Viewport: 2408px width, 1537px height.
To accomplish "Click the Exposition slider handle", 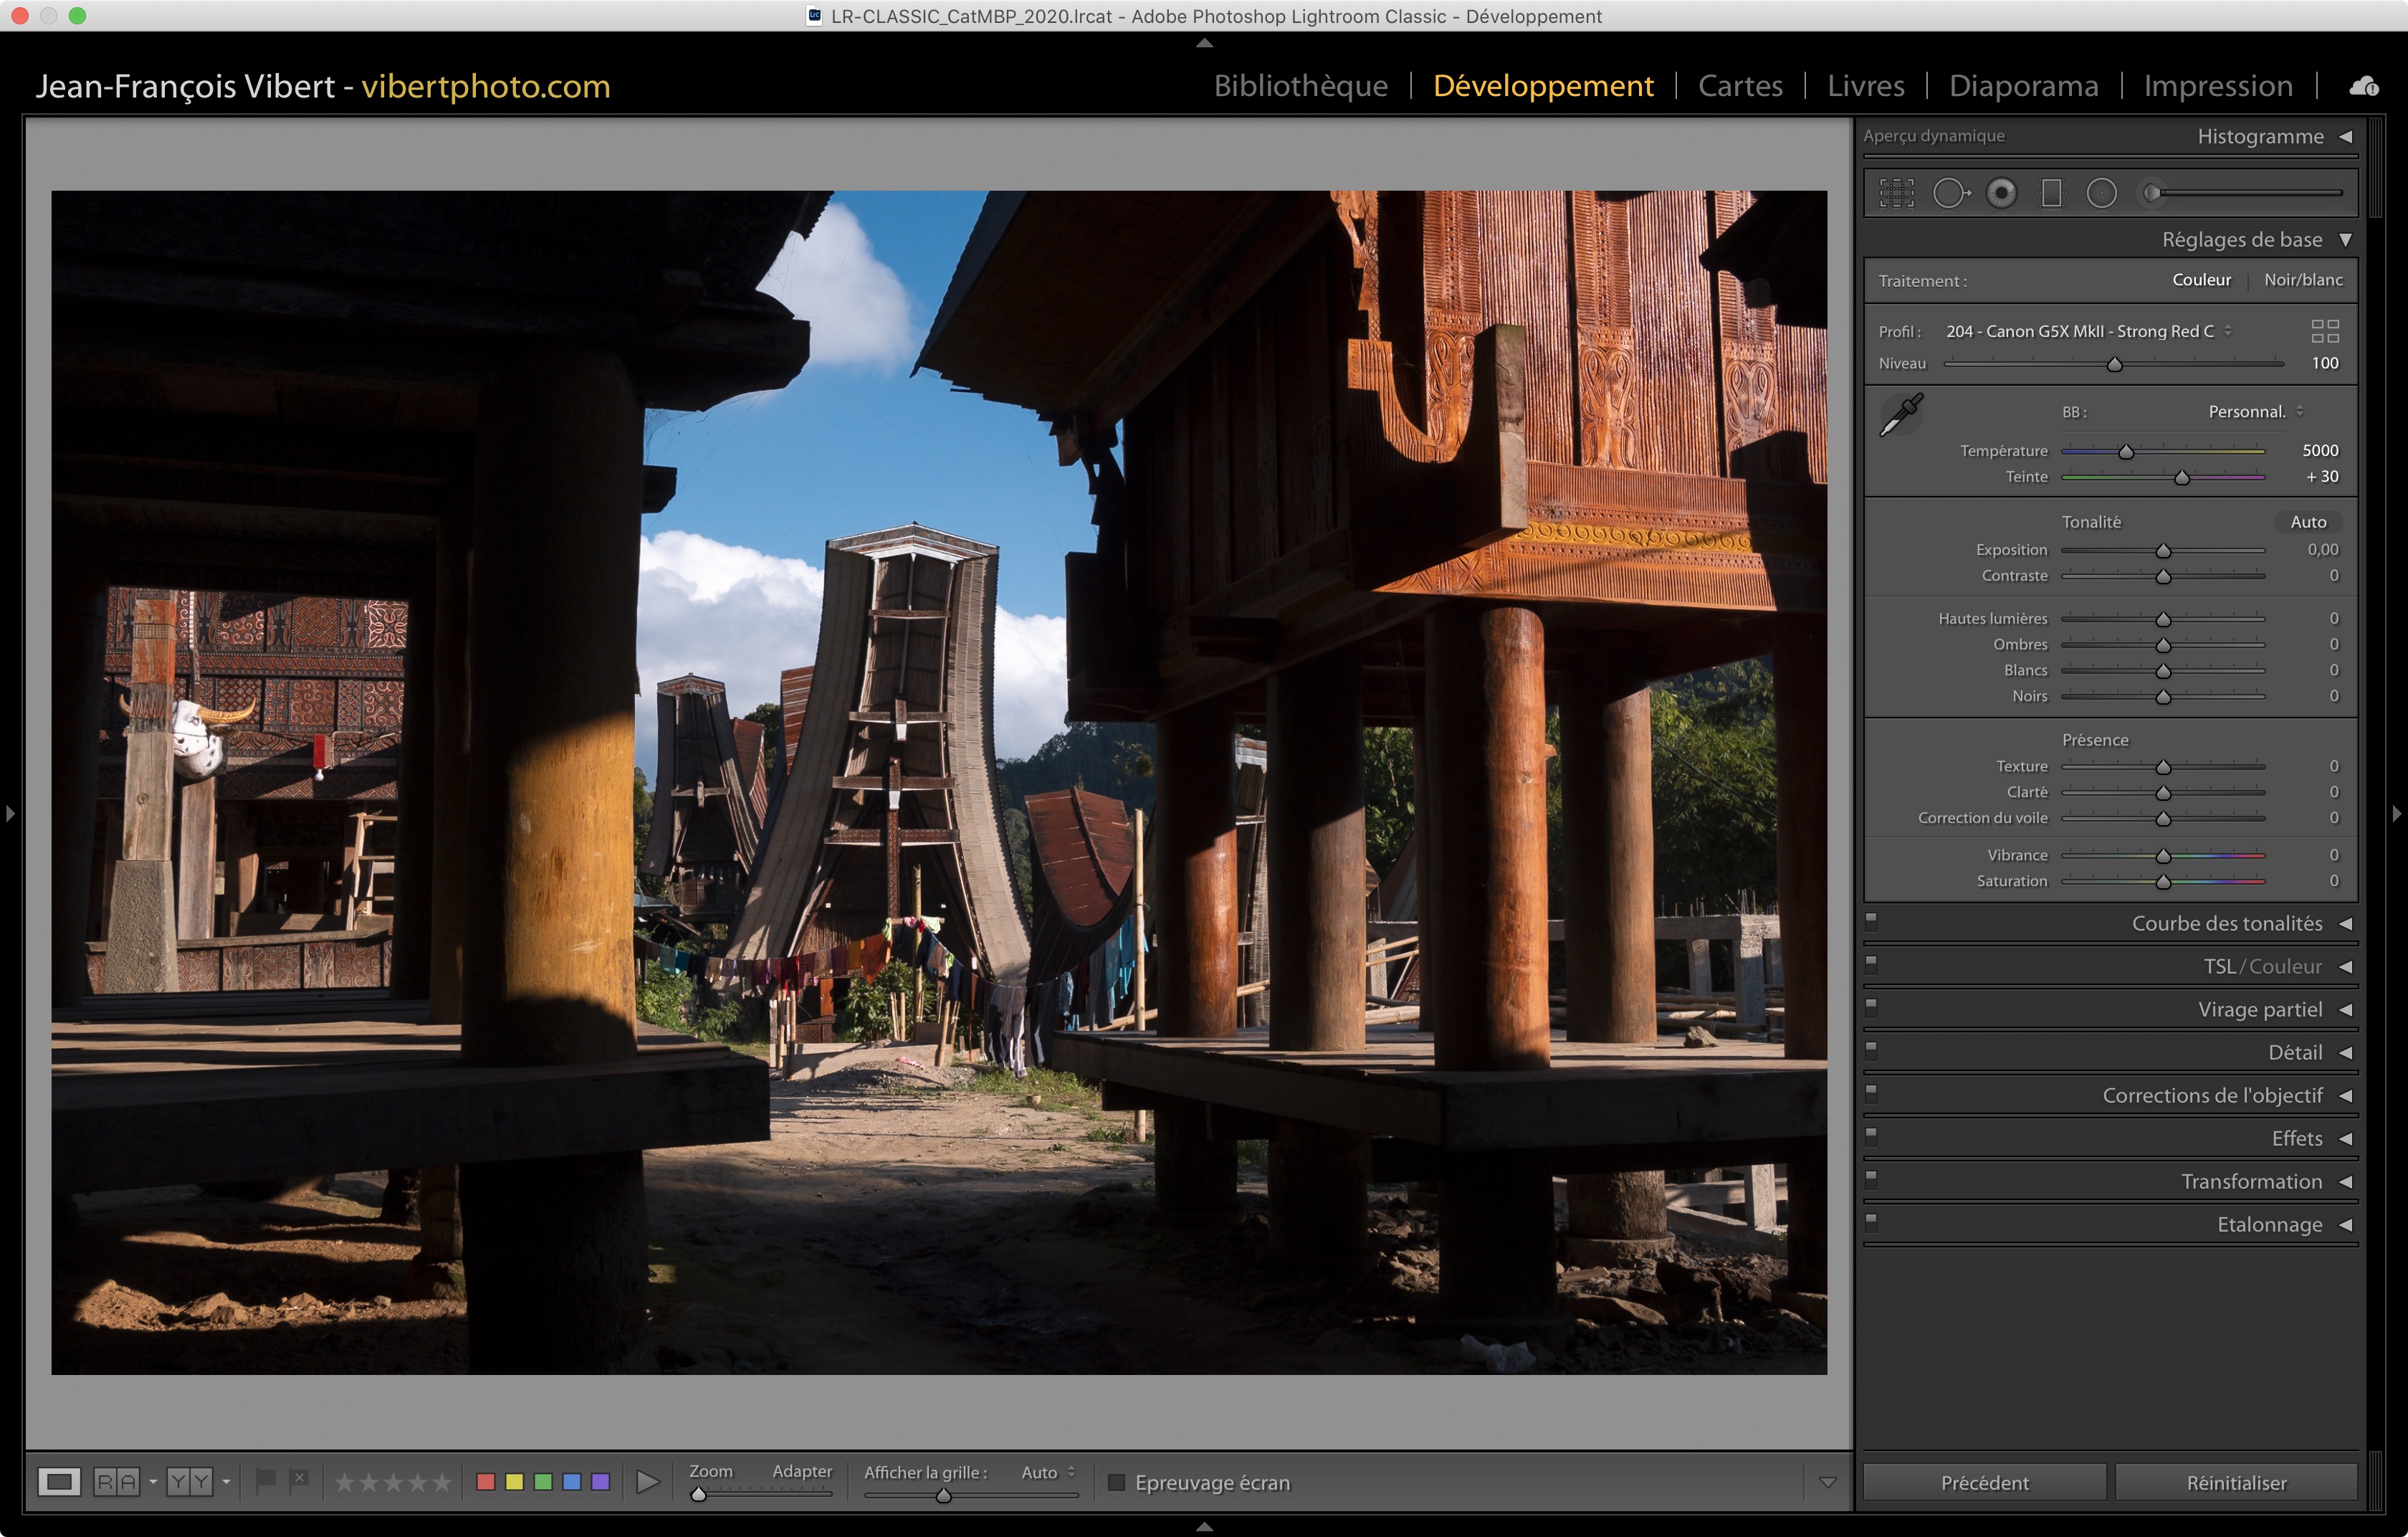I will tap(2163, 551).
